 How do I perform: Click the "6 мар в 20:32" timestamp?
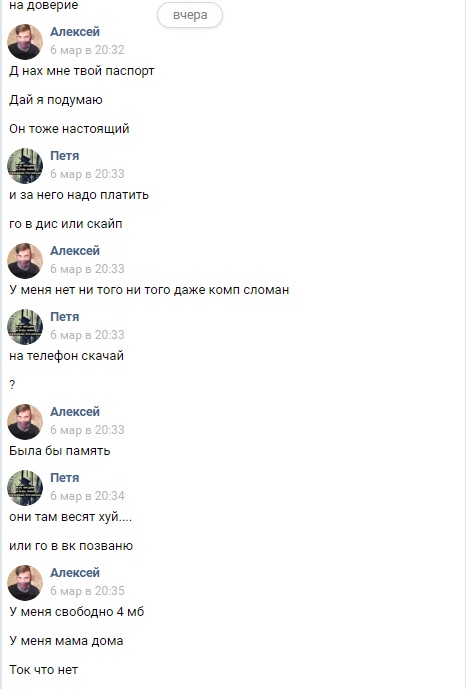(x=87, y=50)
